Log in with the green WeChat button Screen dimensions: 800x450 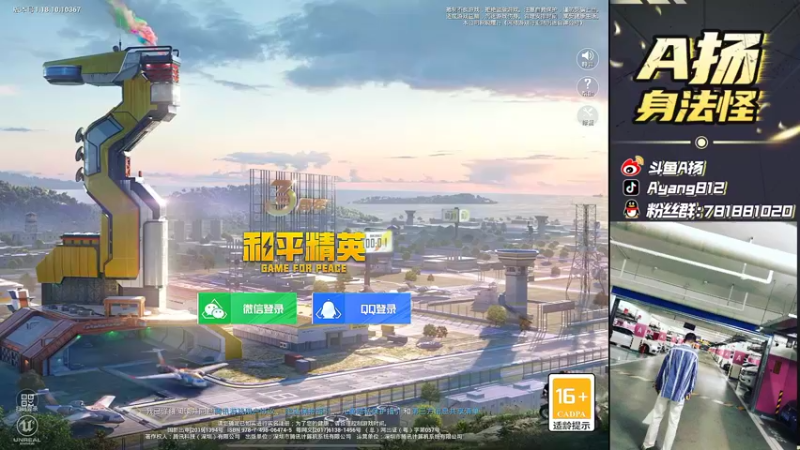(x=247, y=308)
